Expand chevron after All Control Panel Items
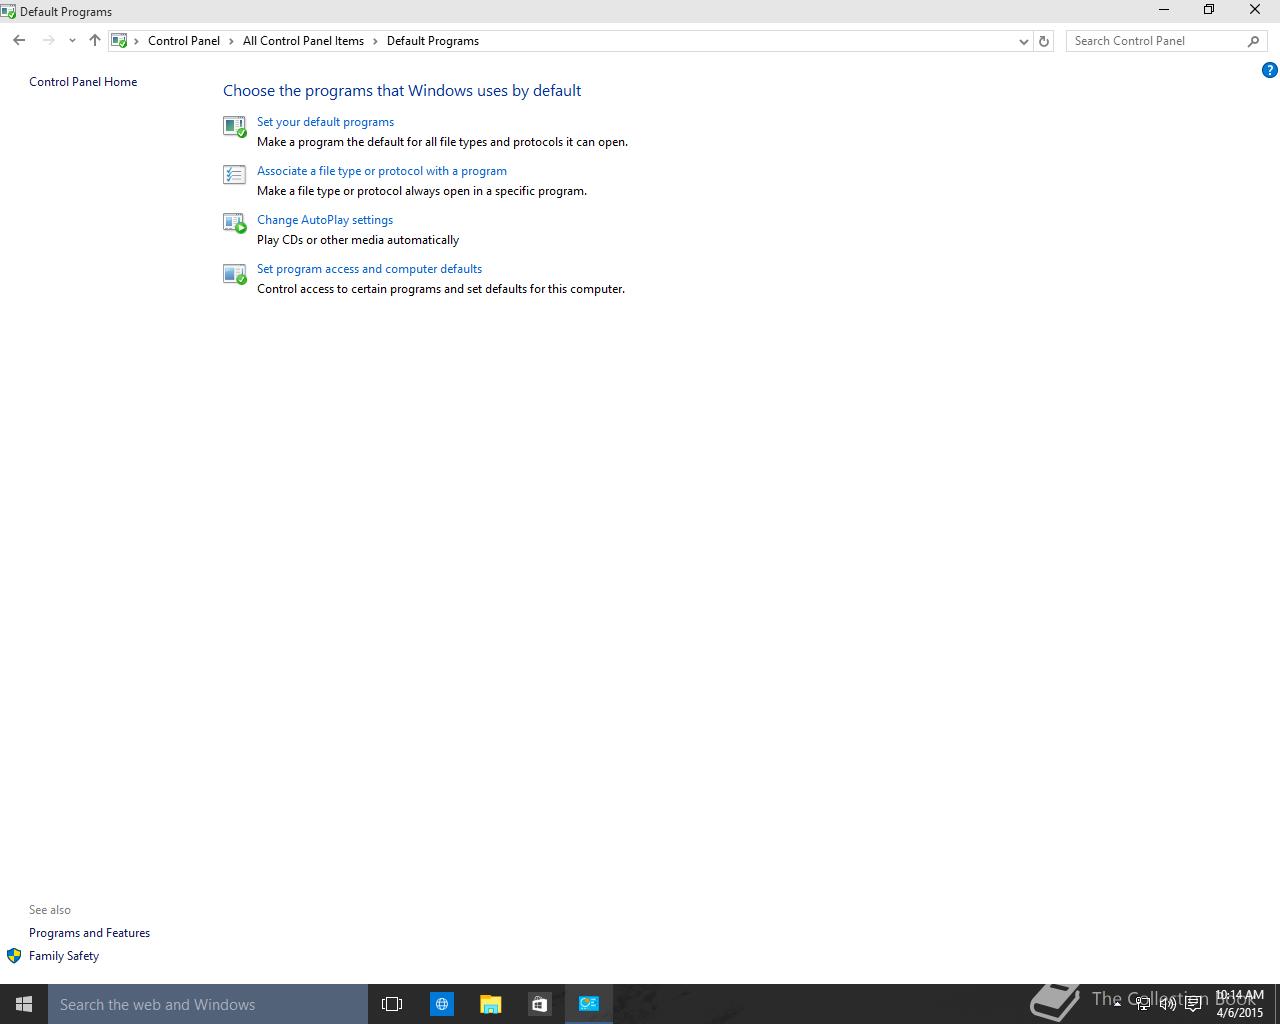1280x1024 pixels. pyautogui.click(x=375, y=41)
